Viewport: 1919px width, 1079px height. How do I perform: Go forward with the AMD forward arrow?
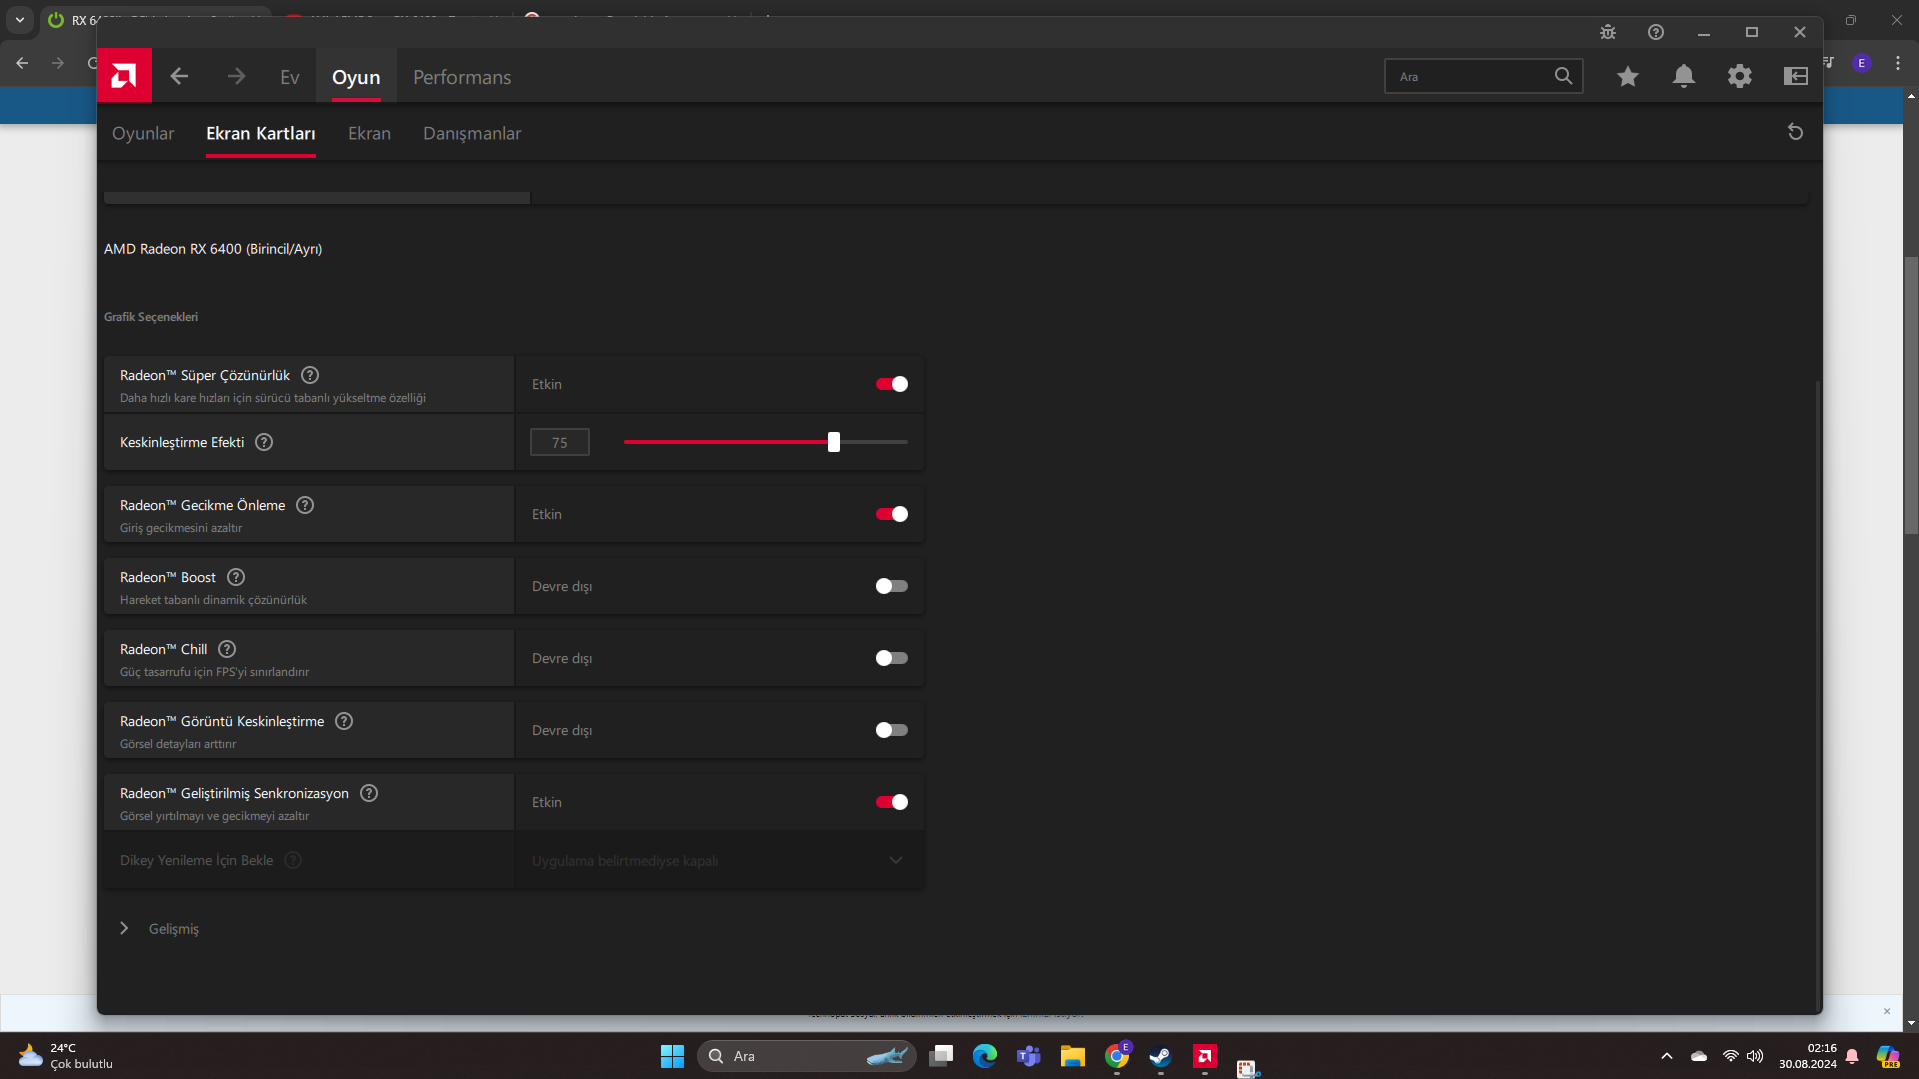(236, 76)
